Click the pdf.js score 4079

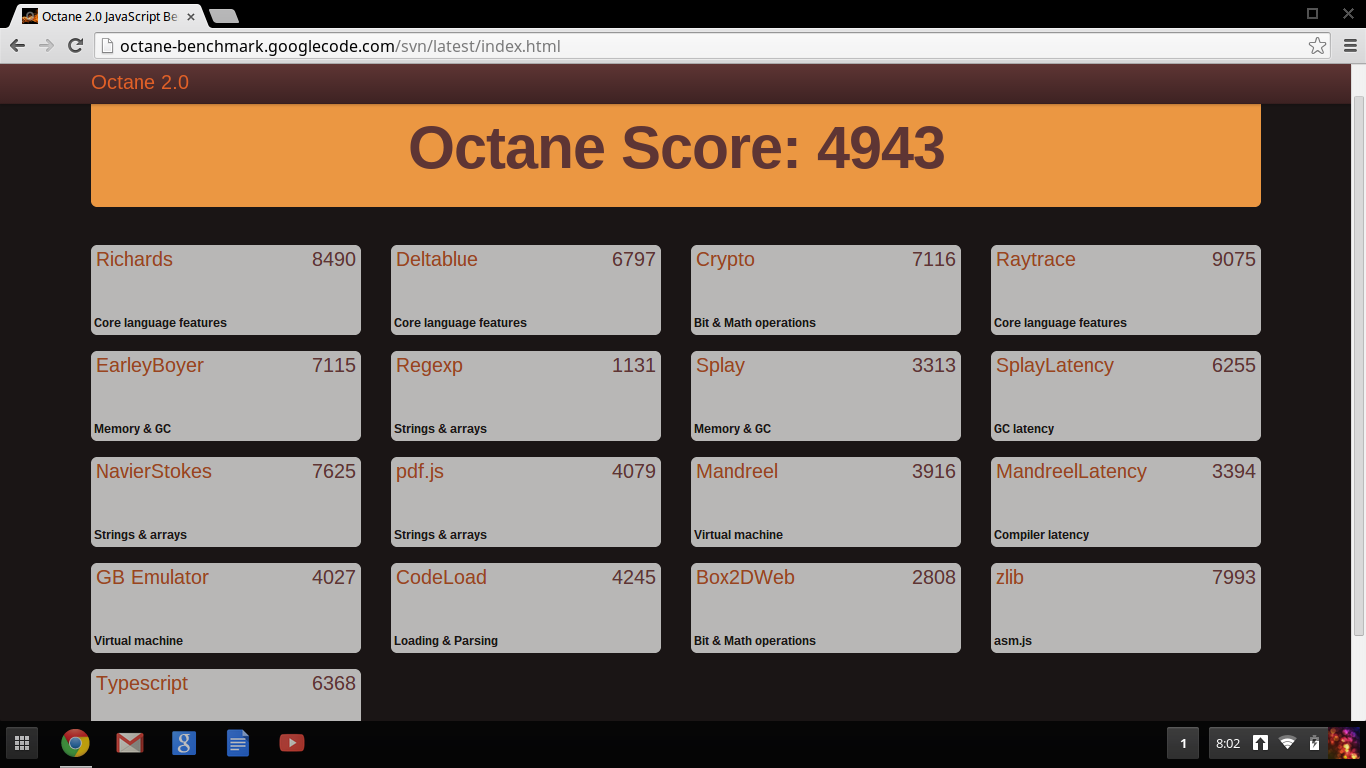634,471
